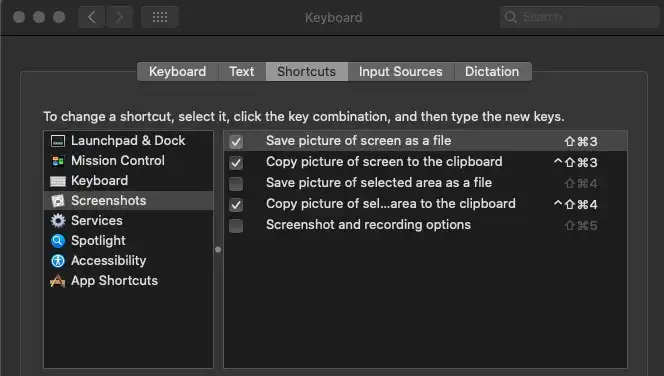
Task: Click the Spotlight magnifier icon
Action: point(58,241)
